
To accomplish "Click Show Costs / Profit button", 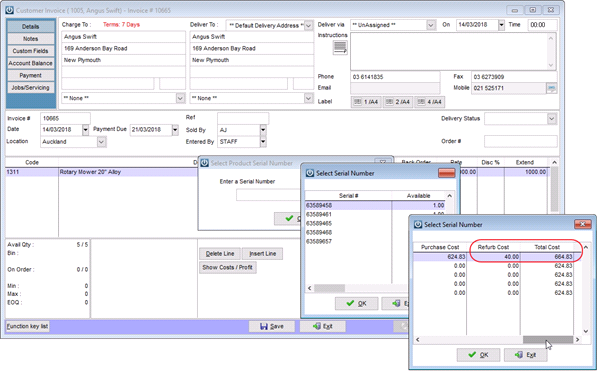I will point(228,267).
